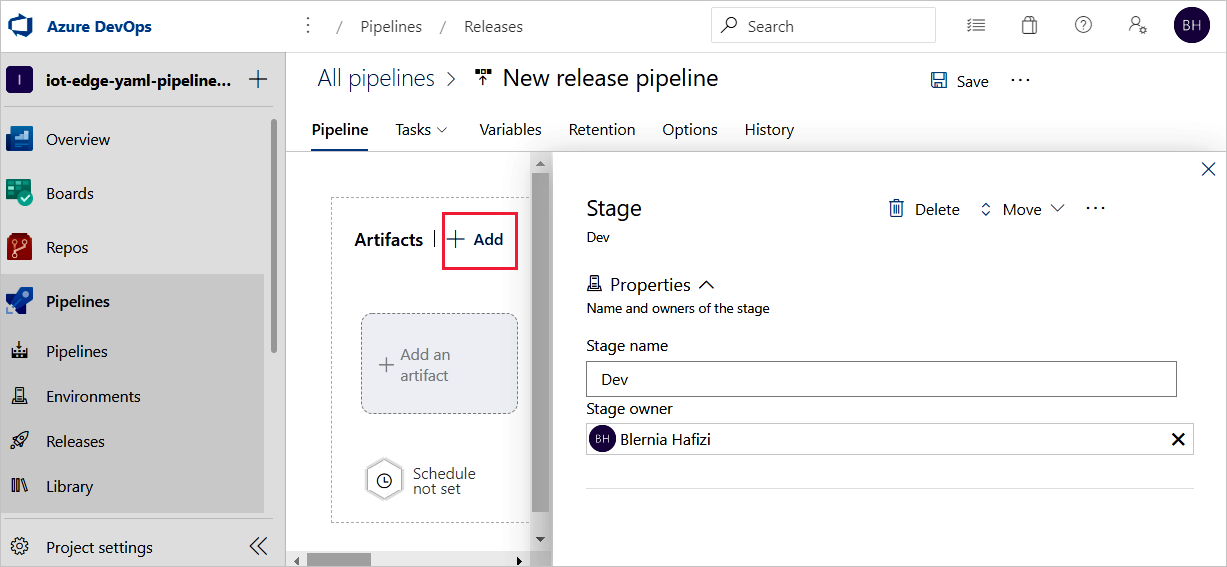Open User settings icon in header
The height and width of the screenshot is (567, 1227).
coord(1137,26)
